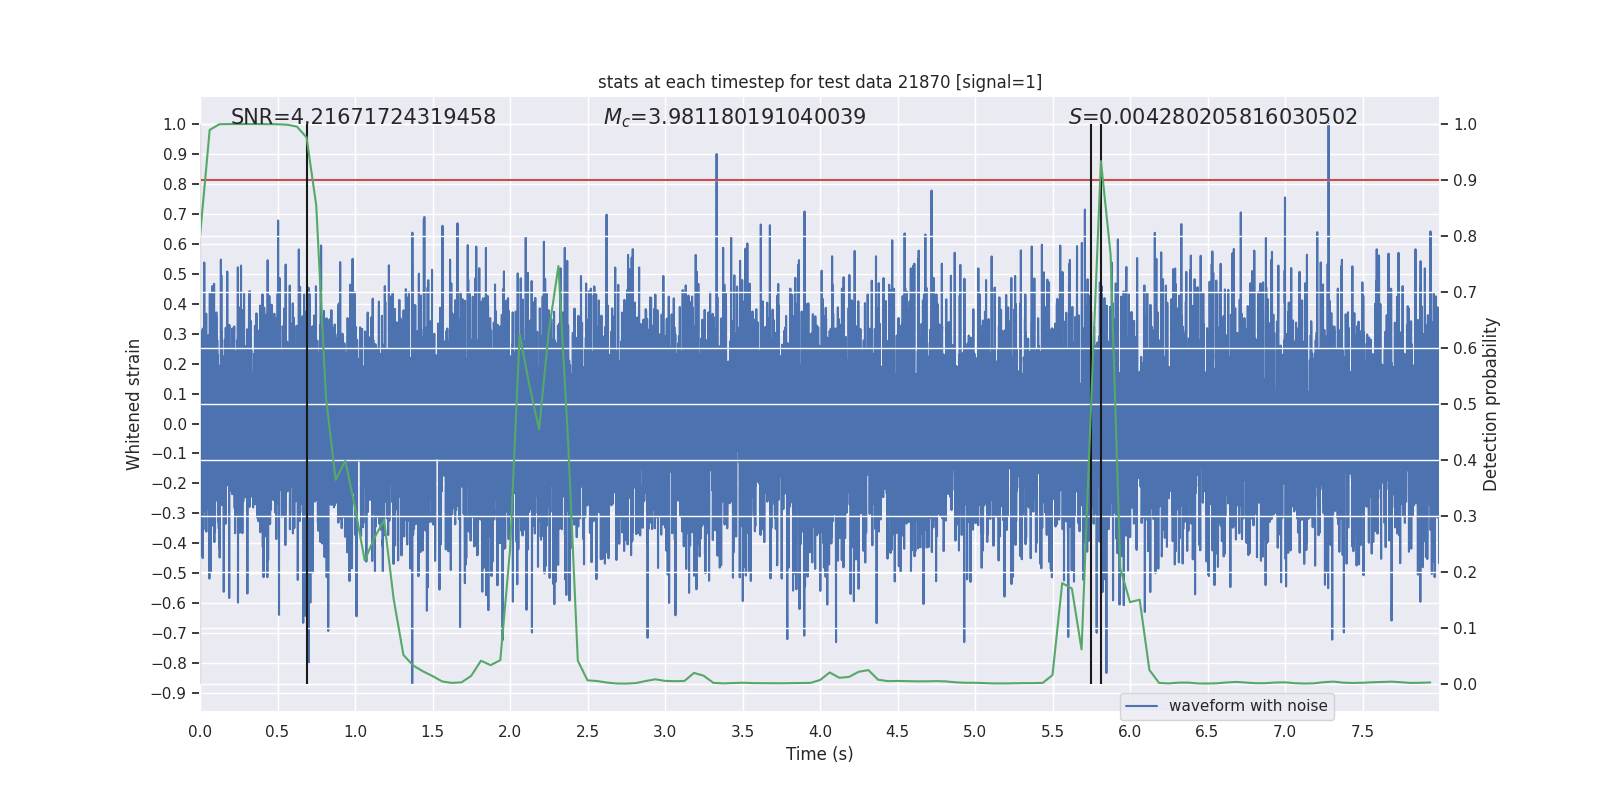Select the 0.0 tick on the Whitened strain axis
This screenshot has height=800, width=1600.
pyautogui.click(x=174, y=425)
